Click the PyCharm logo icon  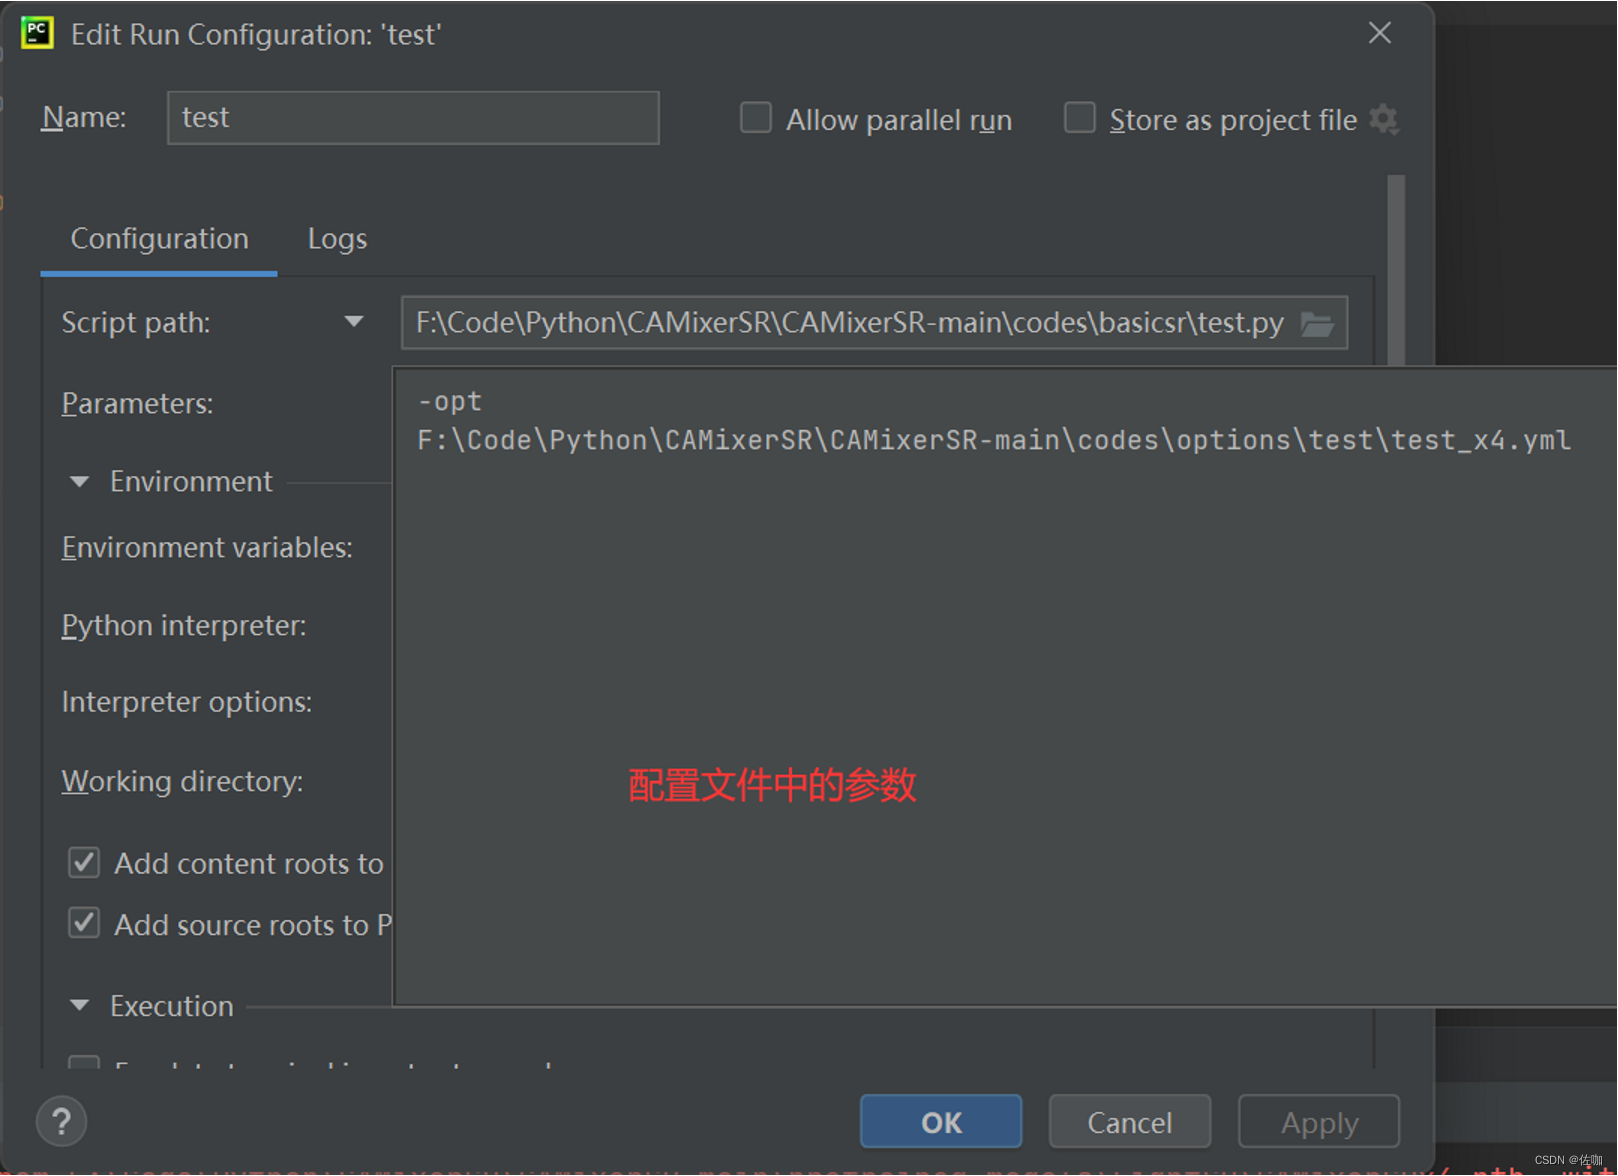(x=36, y=33)
